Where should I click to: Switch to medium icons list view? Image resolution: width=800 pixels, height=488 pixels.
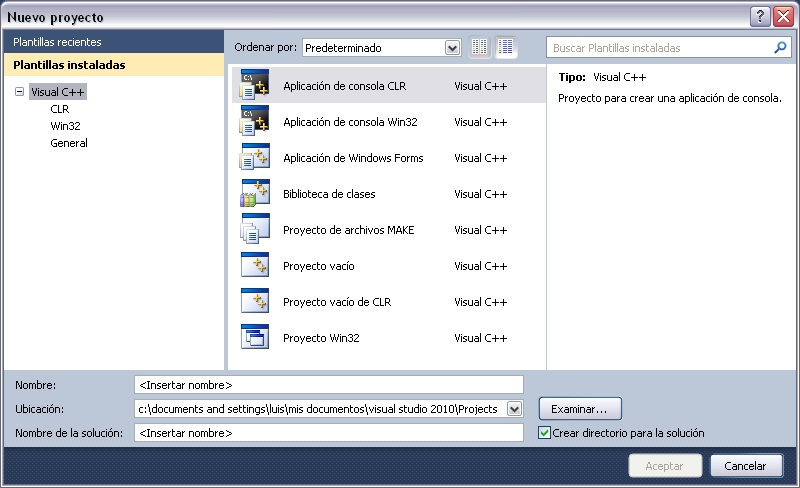click(505, 47)
